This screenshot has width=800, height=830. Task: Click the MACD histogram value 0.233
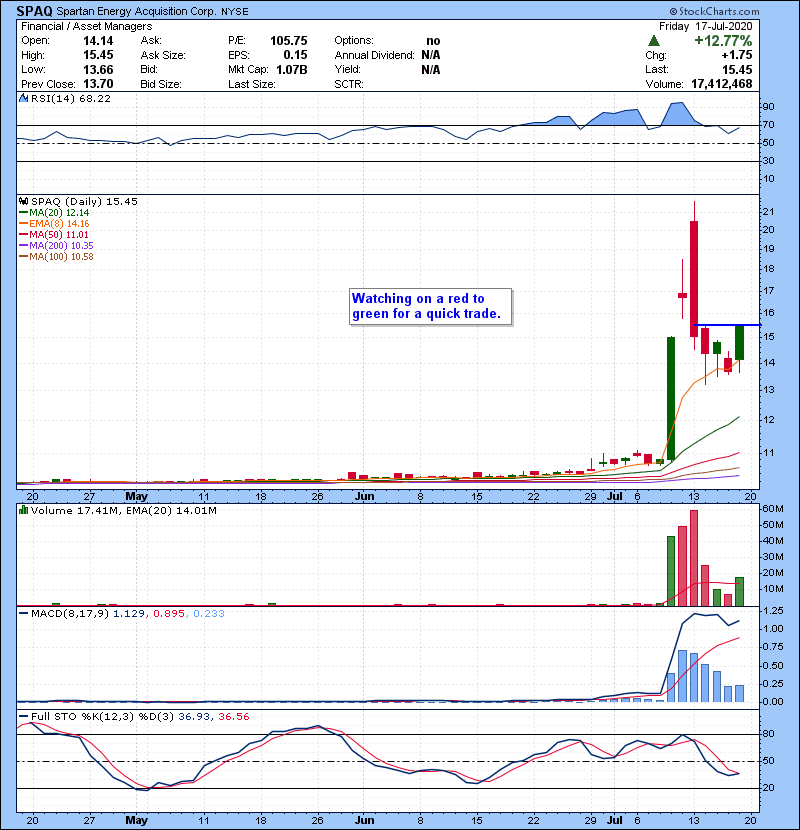pyautogui.click(x=209, y=614)
